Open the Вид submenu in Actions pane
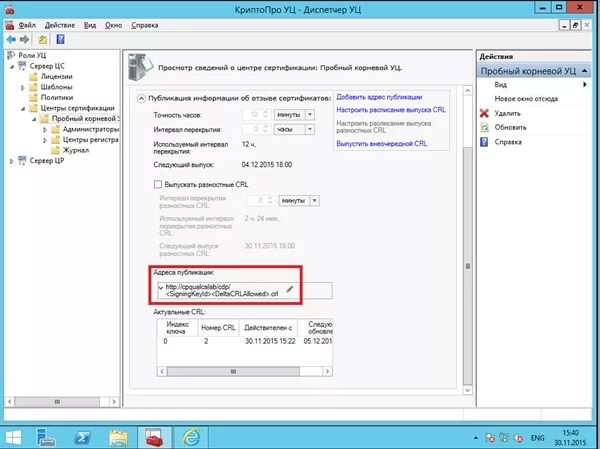This screenshot has width=600, height=449. tap(533, 85)
